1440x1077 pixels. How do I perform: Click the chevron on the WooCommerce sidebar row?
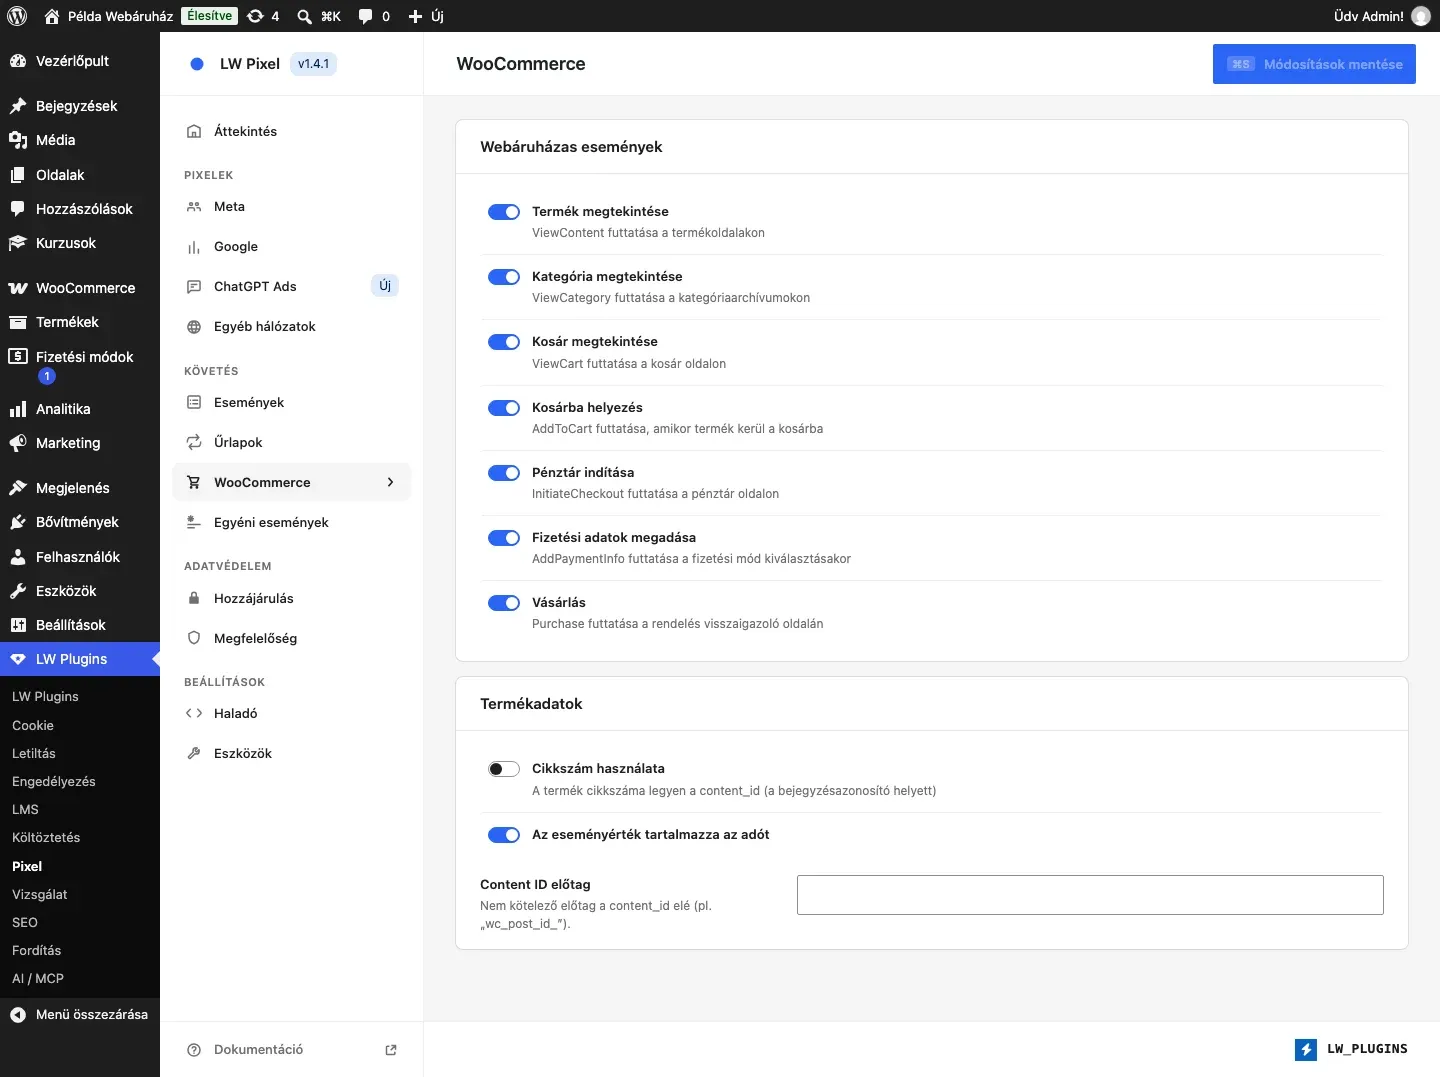[x=390, y=482]
